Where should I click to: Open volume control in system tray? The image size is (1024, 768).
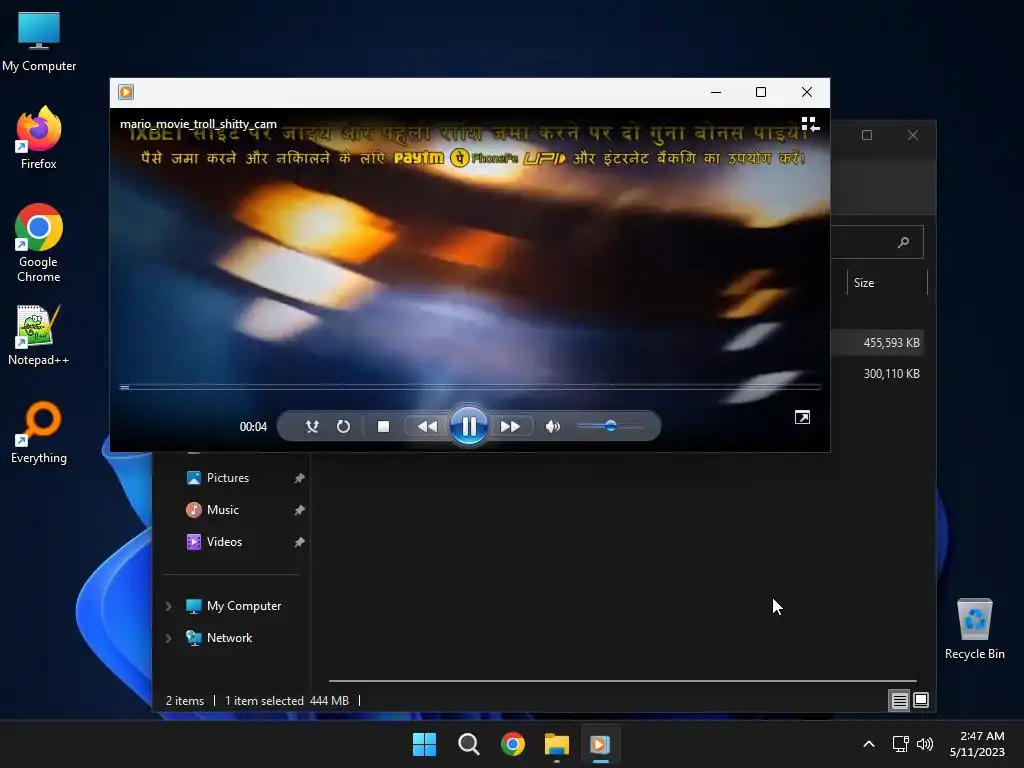click(925, 744)
